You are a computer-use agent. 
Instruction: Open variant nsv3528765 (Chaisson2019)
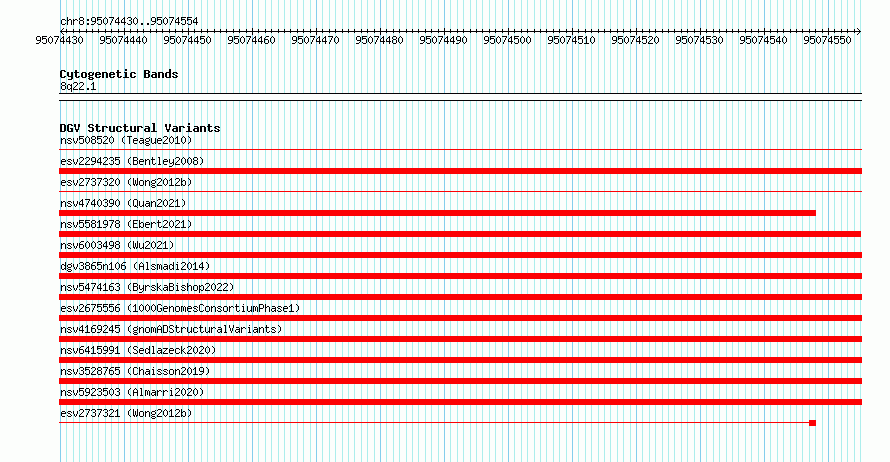135,371
